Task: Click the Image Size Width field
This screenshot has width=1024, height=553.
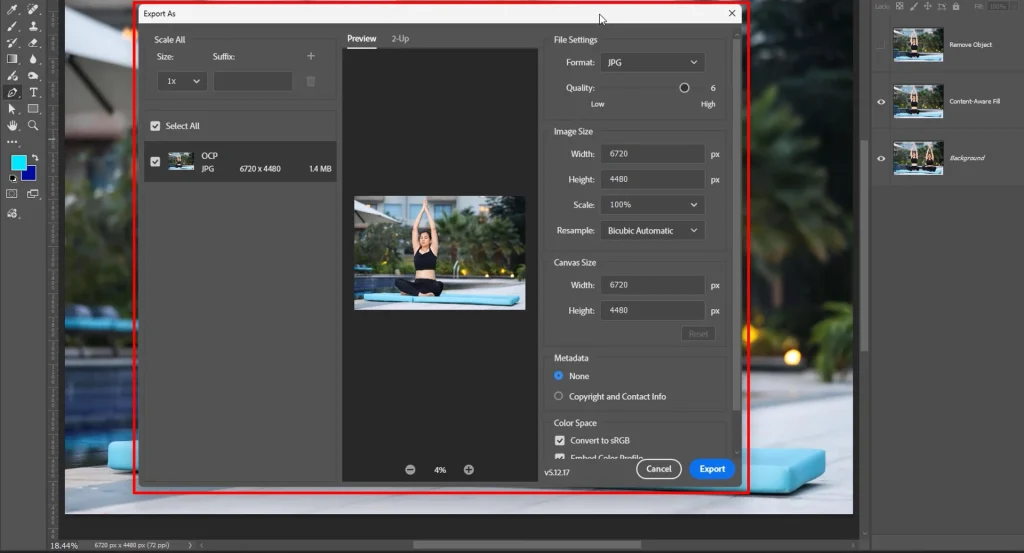Action: tap(652, 153)
